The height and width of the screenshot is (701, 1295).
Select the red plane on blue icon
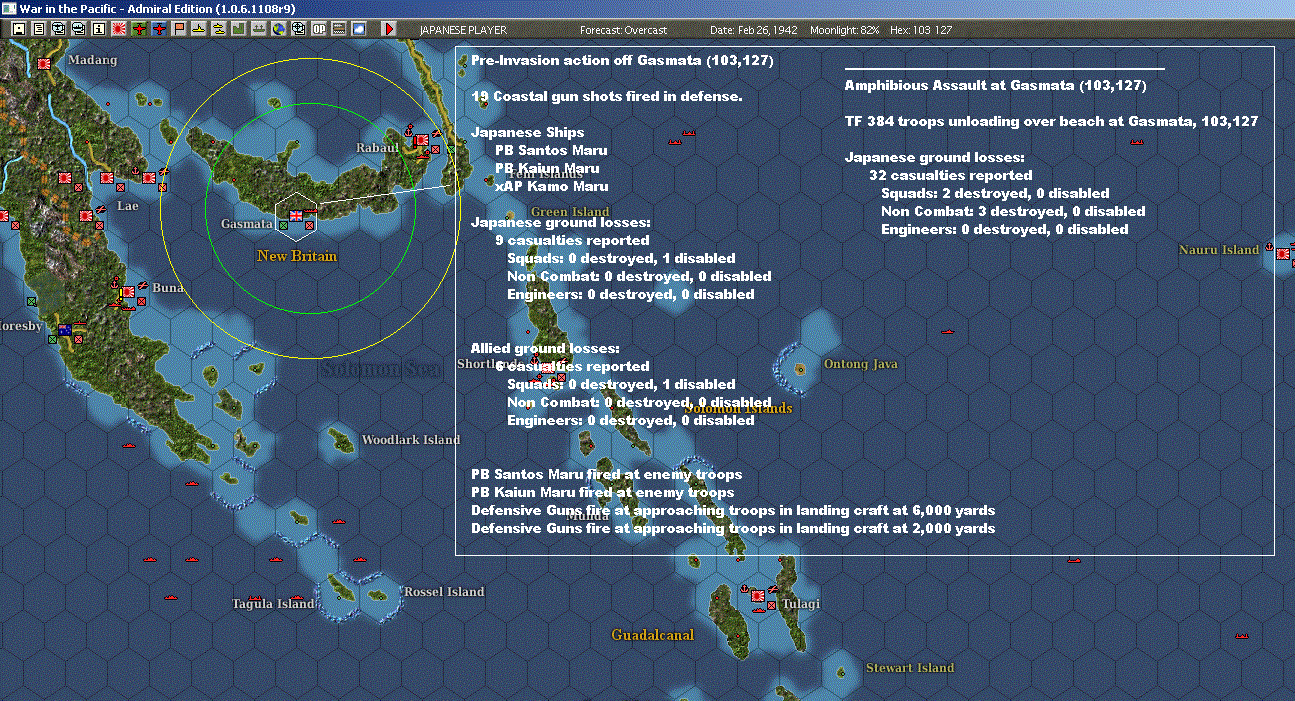159,29
